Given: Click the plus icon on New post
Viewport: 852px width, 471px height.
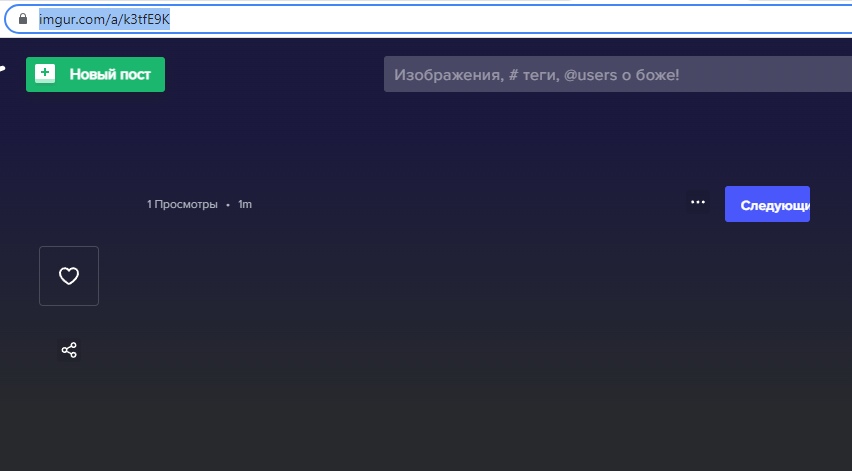Looking at the screenshot, I should [45, 74].
